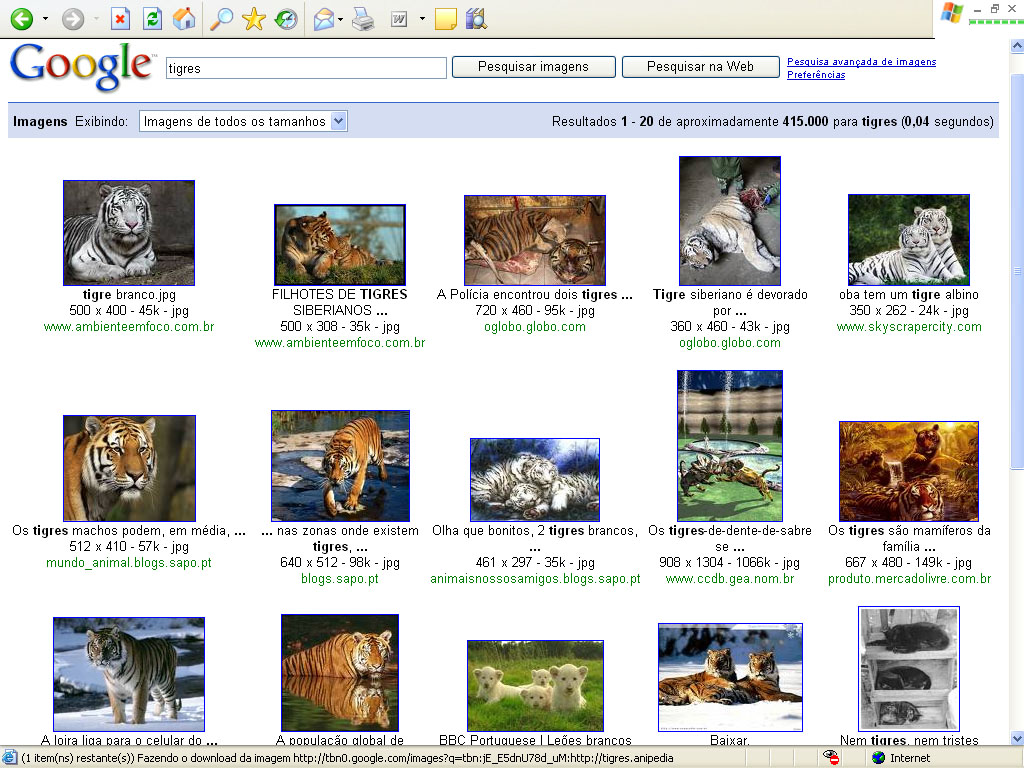The image size is (1024, 768).
Task: Go to the Home page
Action: pos(183,19)
